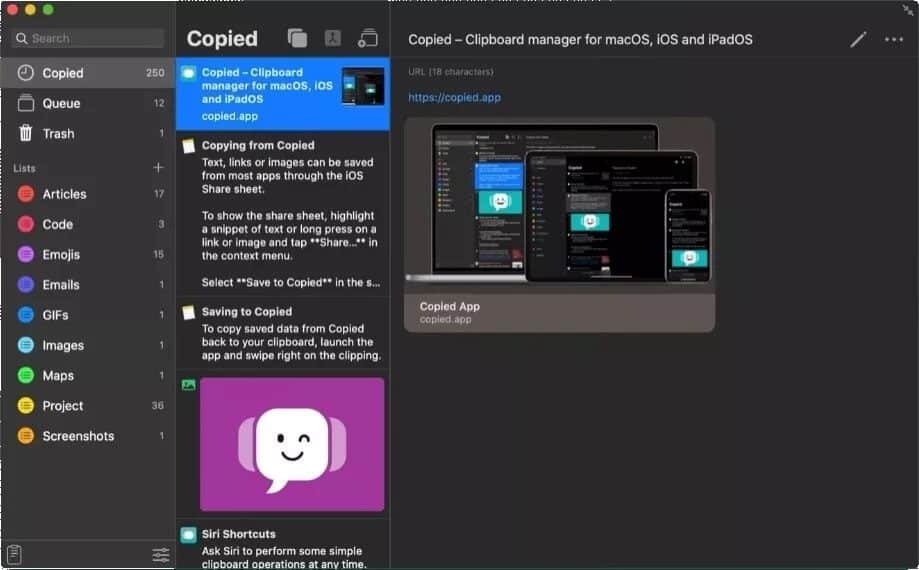Select the Saving to Copied clipping
Screen dimensions: 919x570
(282, 333)
